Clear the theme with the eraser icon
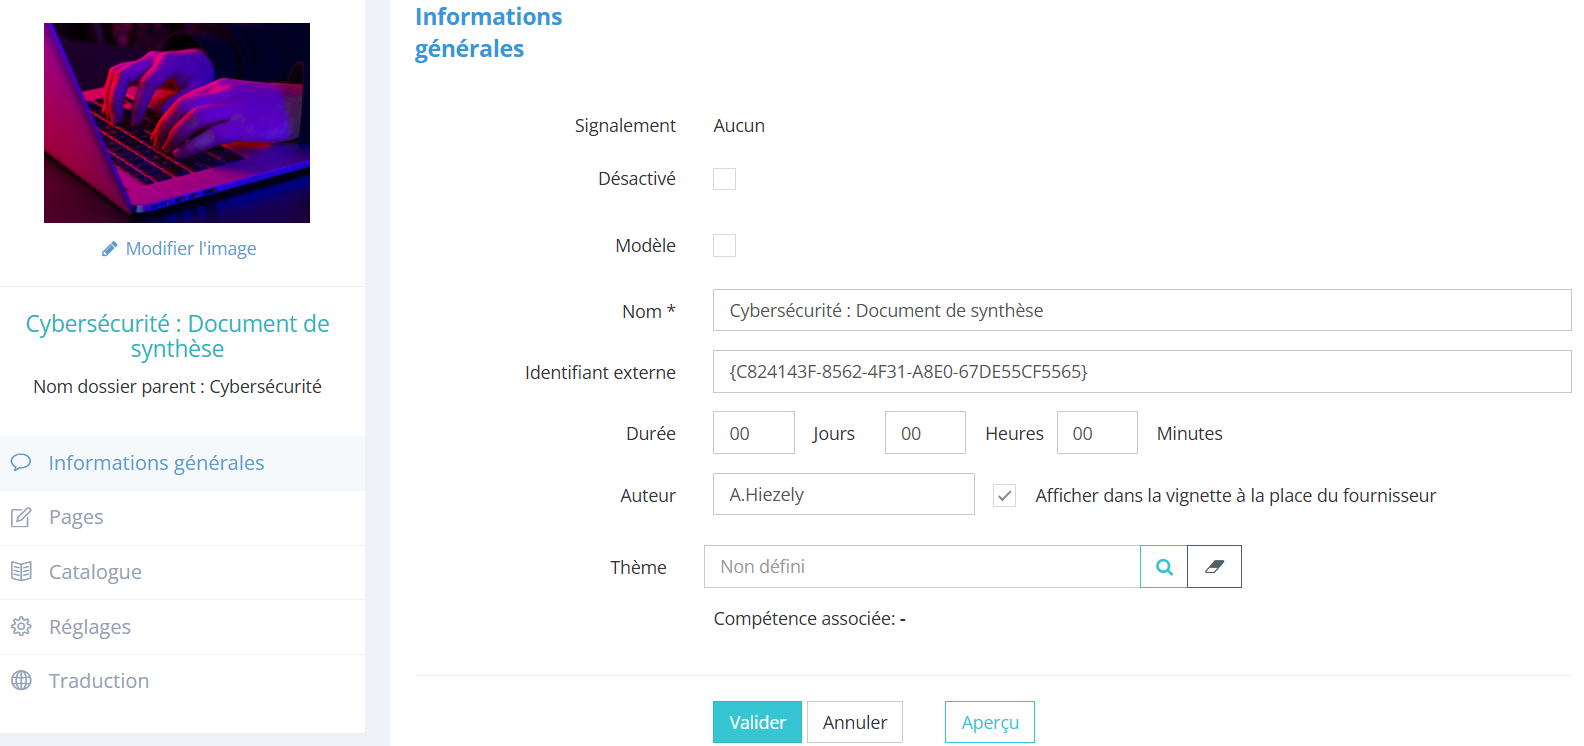 point(1214,567)
